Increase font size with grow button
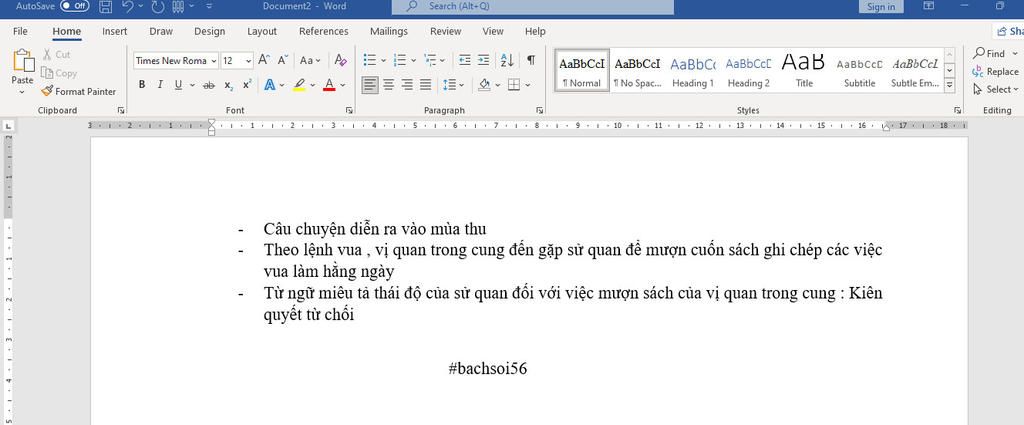1024x425 pixels. tap(263, 60)
